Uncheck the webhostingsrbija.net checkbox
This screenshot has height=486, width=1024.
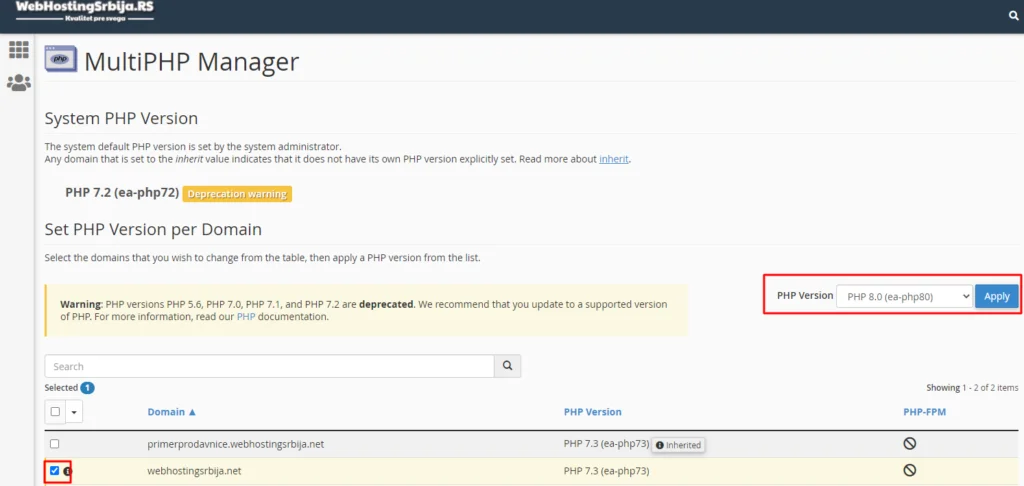click(55, 470)
